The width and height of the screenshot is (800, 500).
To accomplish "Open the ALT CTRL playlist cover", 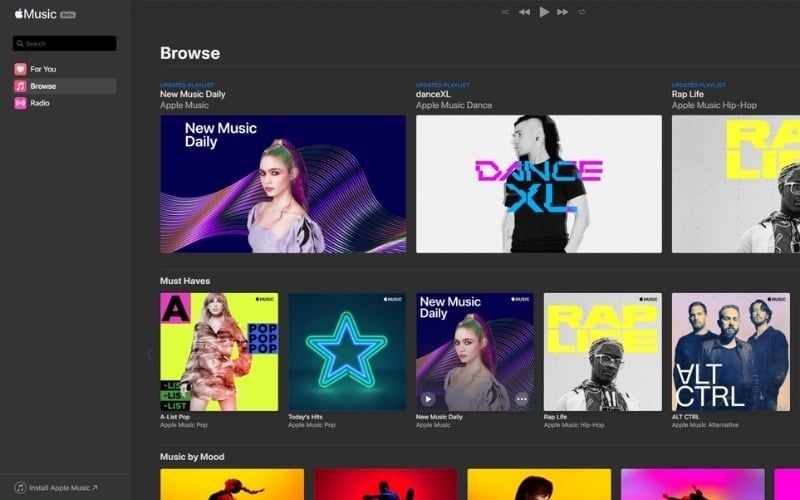I will pyautogui.click(x=731, y=352).
